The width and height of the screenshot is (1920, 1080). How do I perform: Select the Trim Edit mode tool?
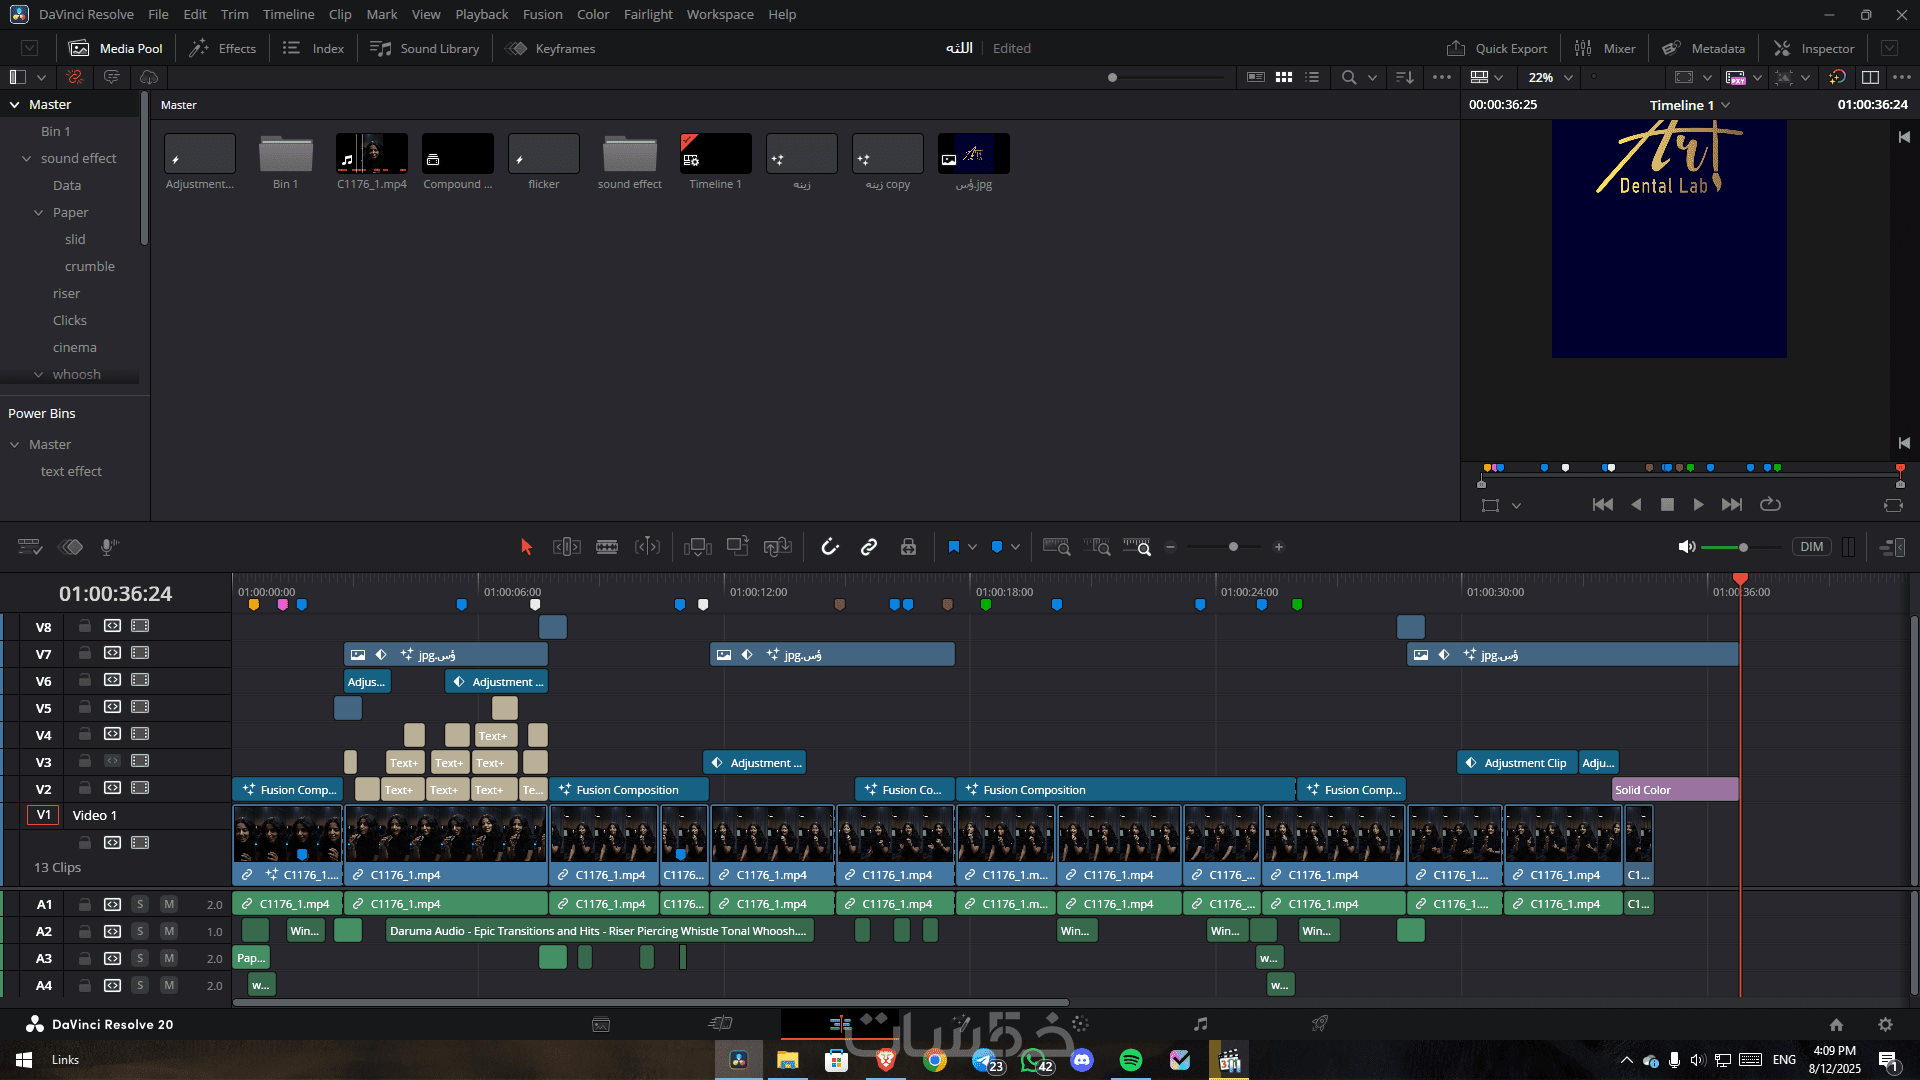(x=566, y=547)
